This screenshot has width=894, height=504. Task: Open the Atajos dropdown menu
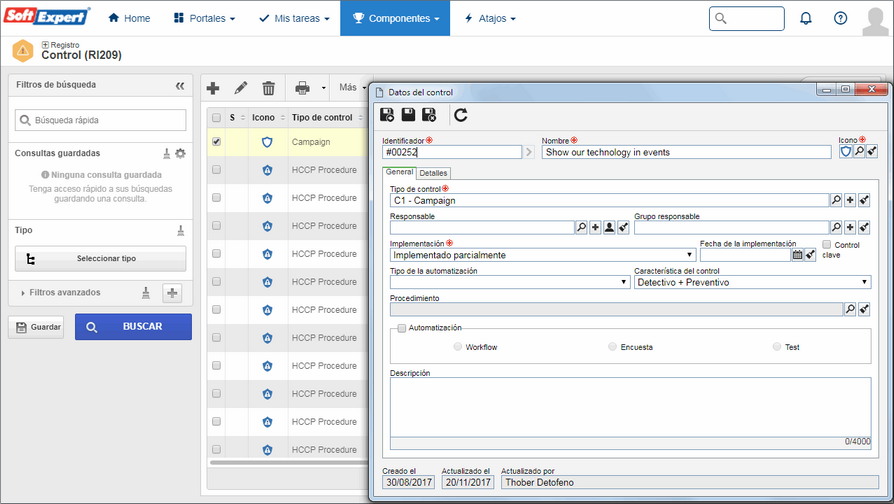(x=490, y=18)
